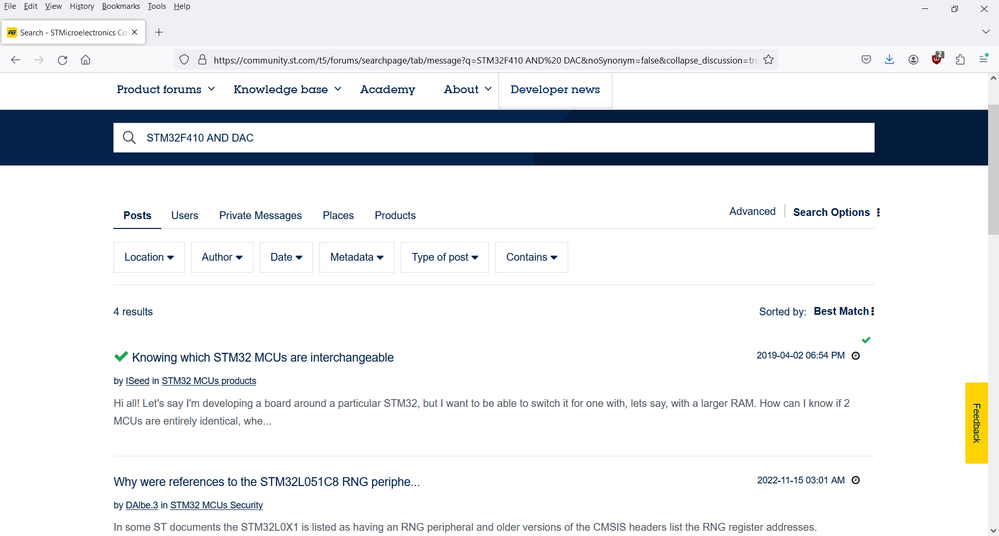999x536 pixels.
Task: Expand the Product forums menu
Action: [x=166, y=89]
